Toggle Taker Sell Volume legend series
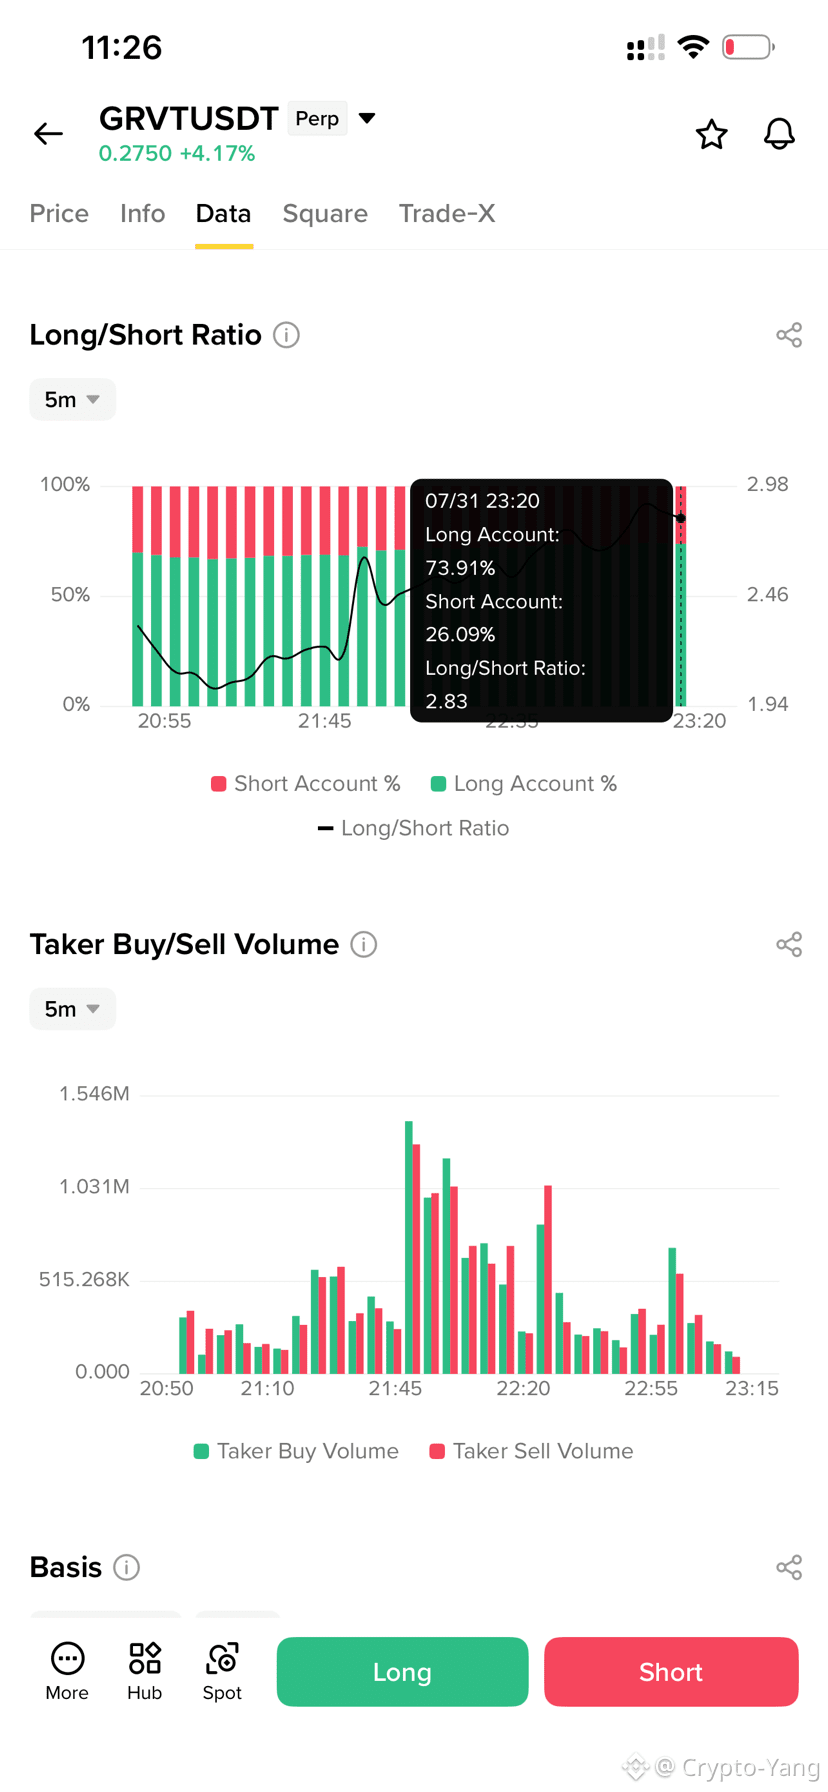 tap(531, 1451)
